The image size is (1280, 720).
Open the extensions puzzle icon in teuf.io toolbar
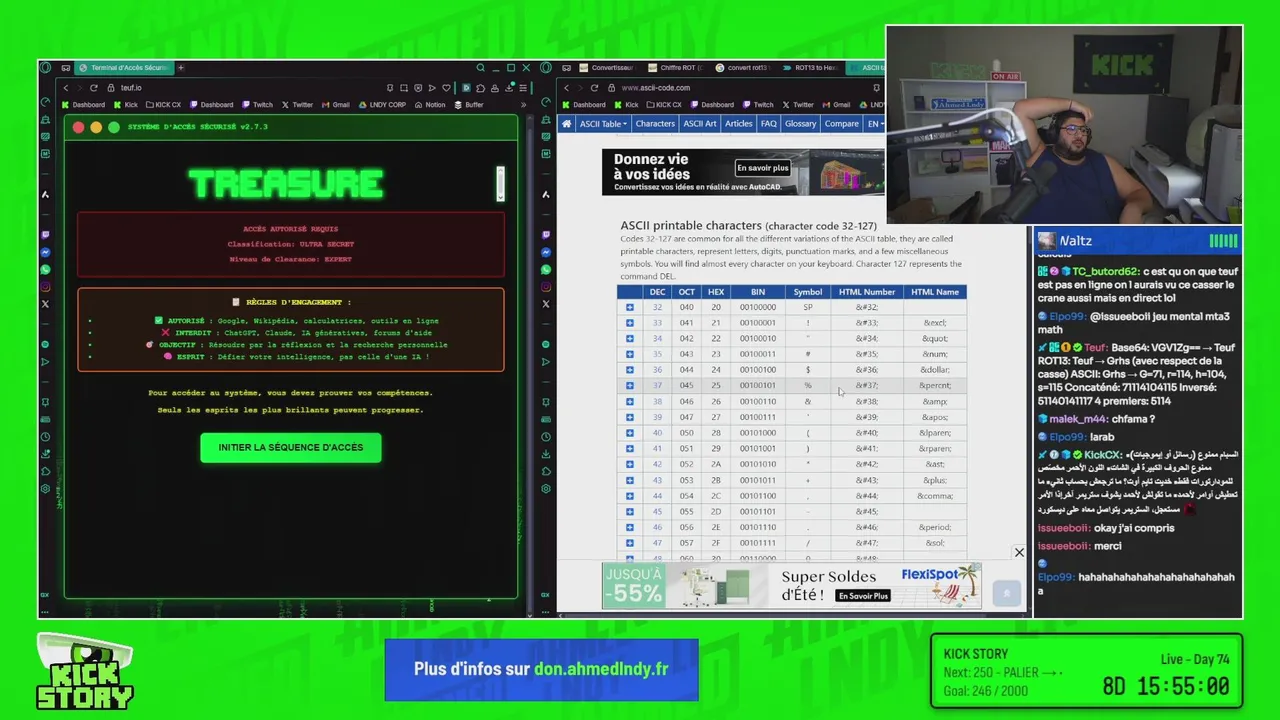coord(481,88)
